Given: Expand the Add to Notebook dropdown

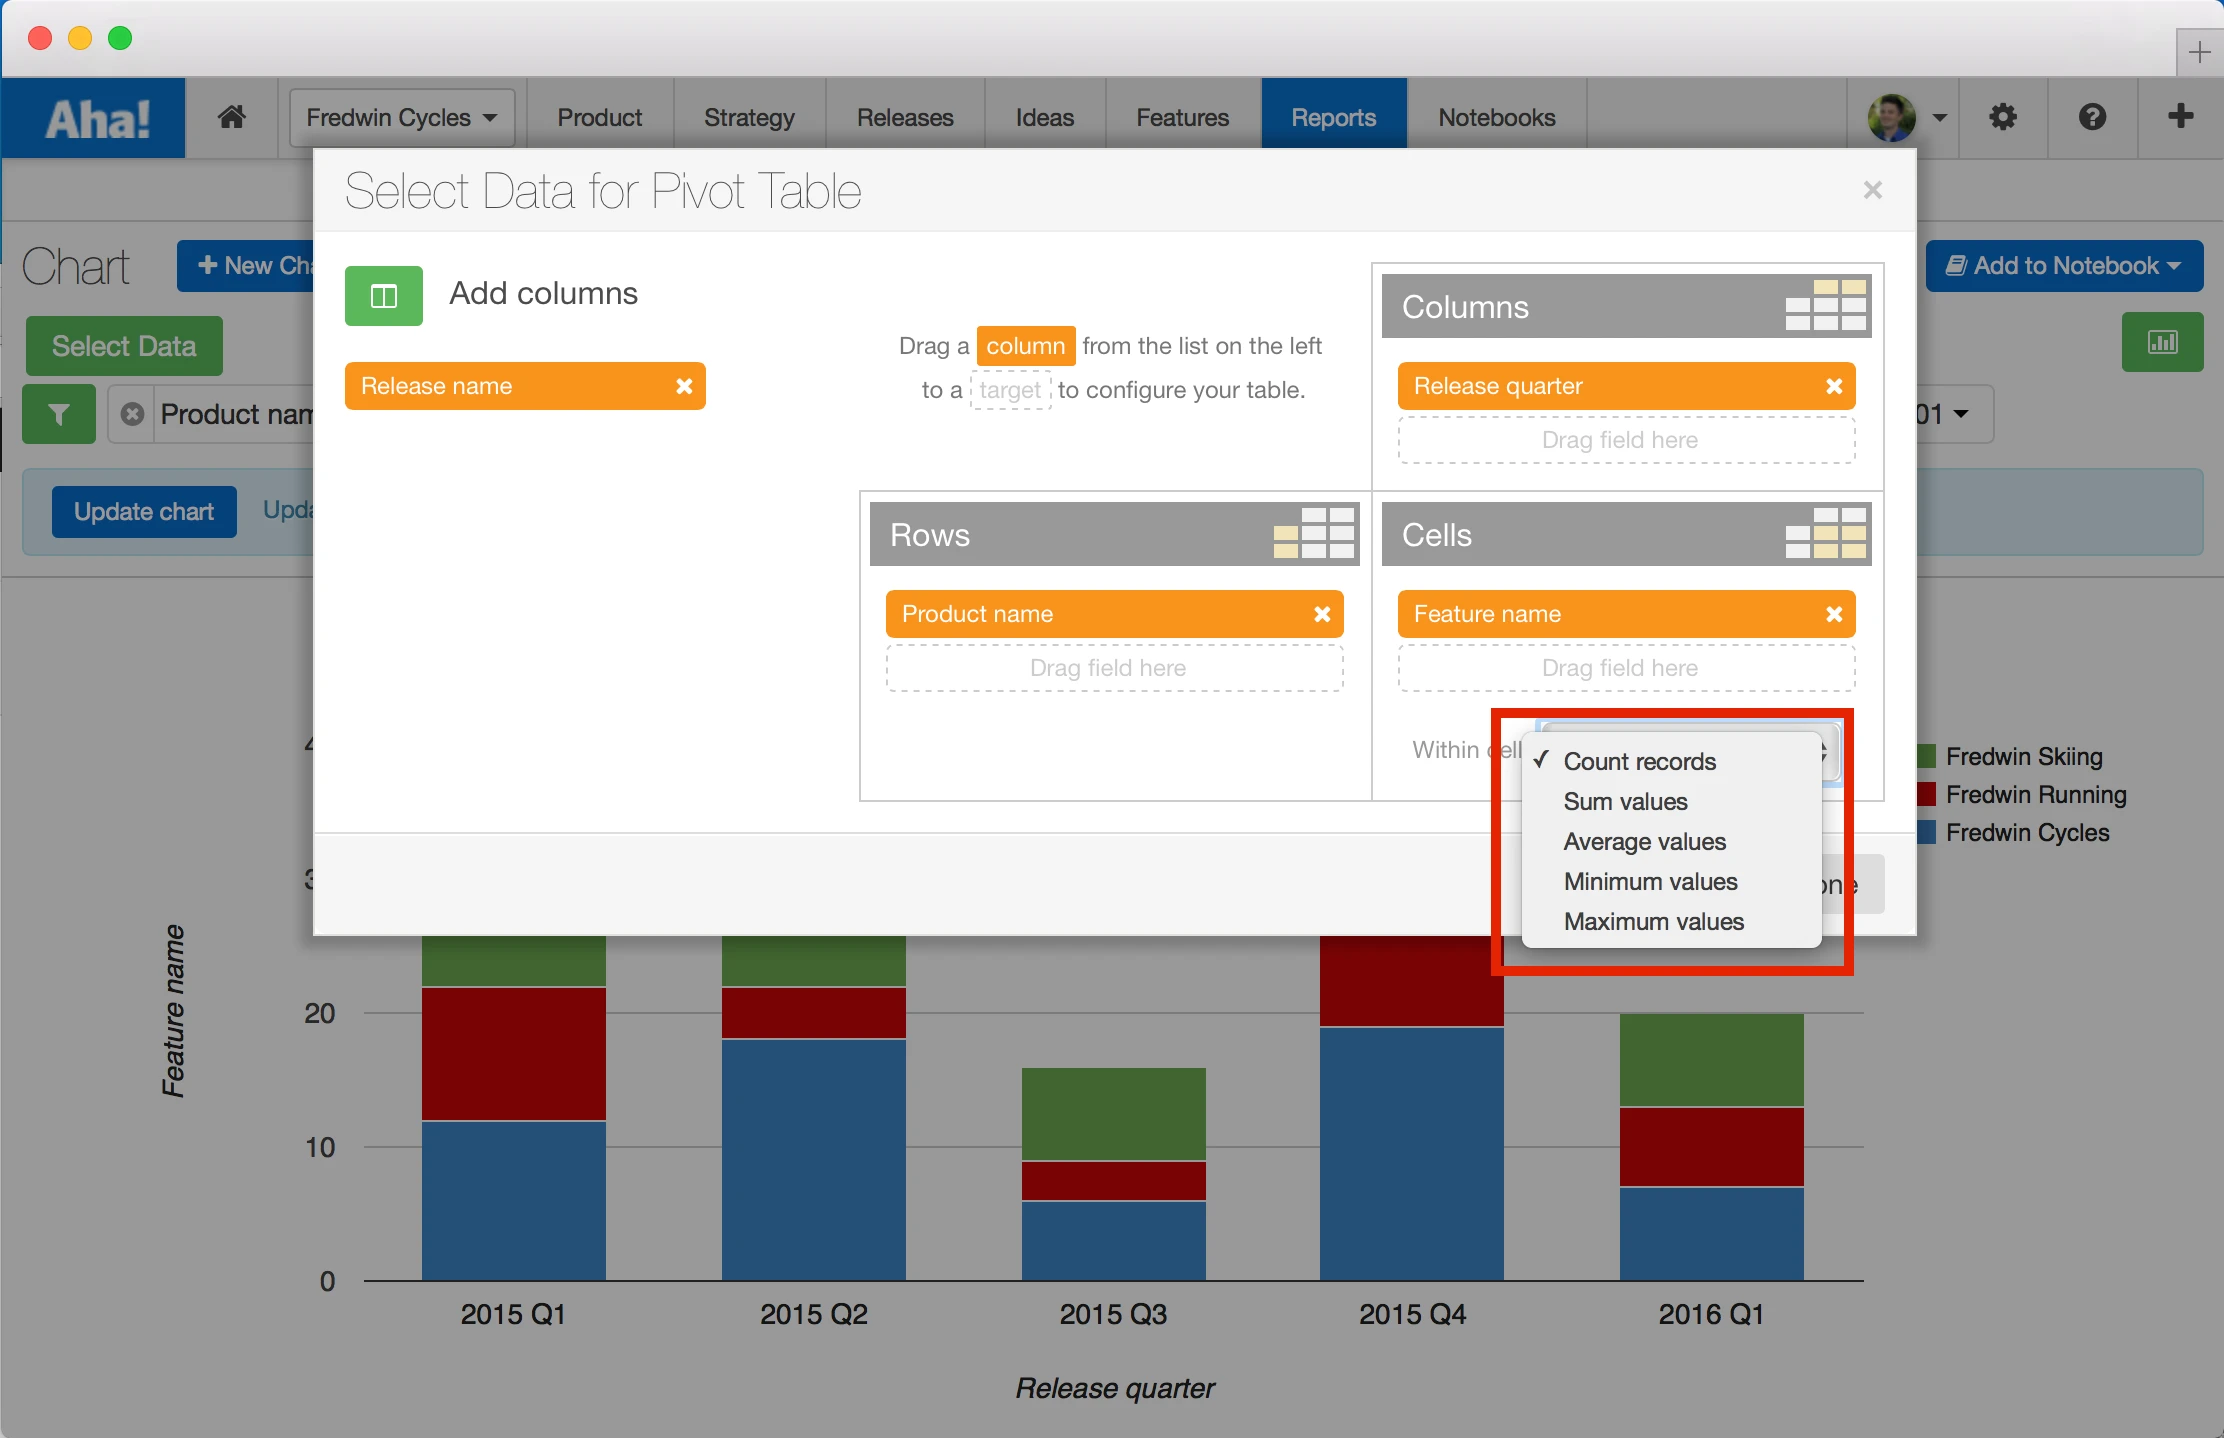Looking at the screenshot, I should (2064, 266).
